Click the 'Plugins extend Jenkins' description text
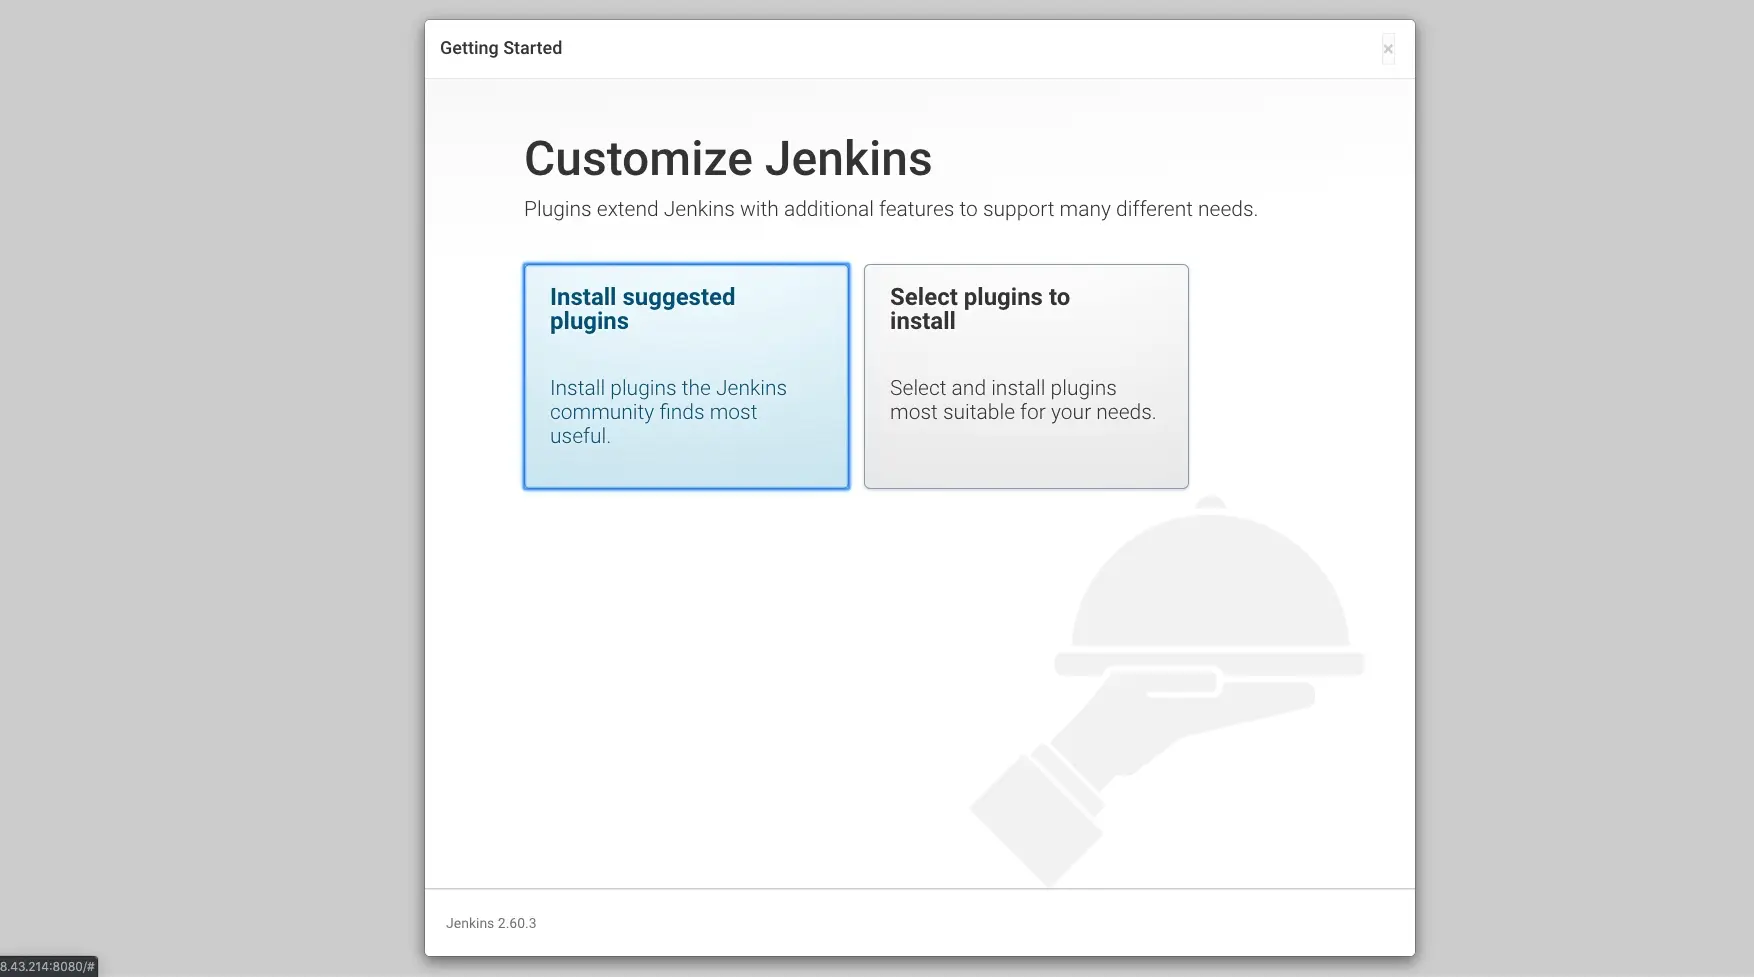1754x977 pixels. pyautogui.click(x=891, y=209)
